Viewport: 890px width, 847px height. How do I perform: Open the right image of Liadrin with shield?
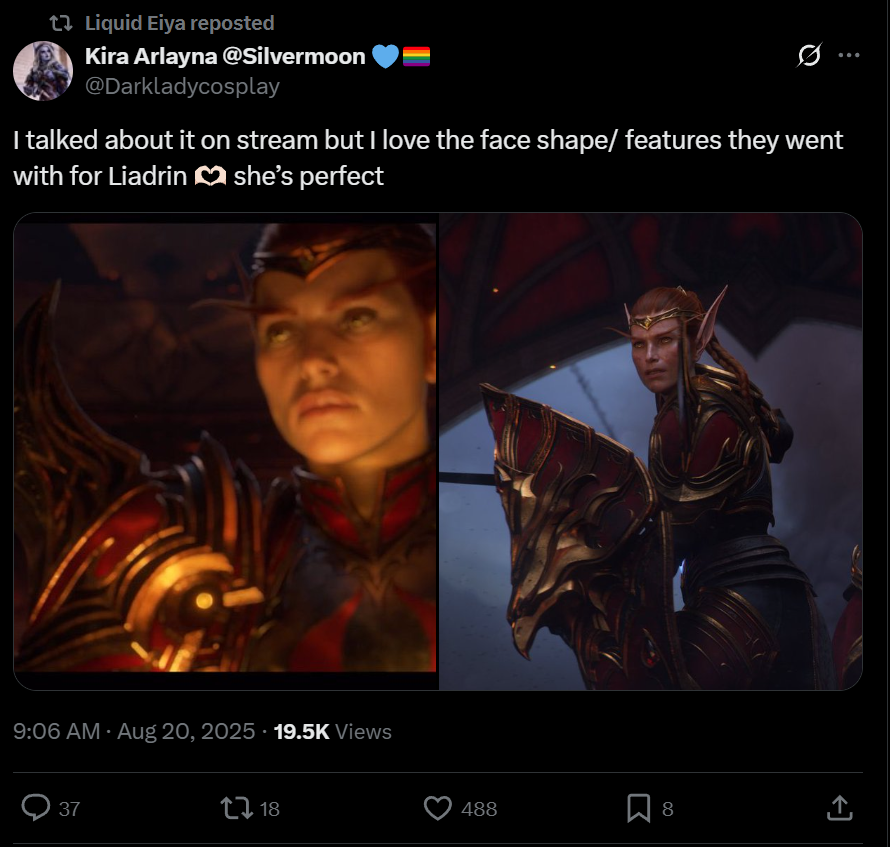(651, 451)
